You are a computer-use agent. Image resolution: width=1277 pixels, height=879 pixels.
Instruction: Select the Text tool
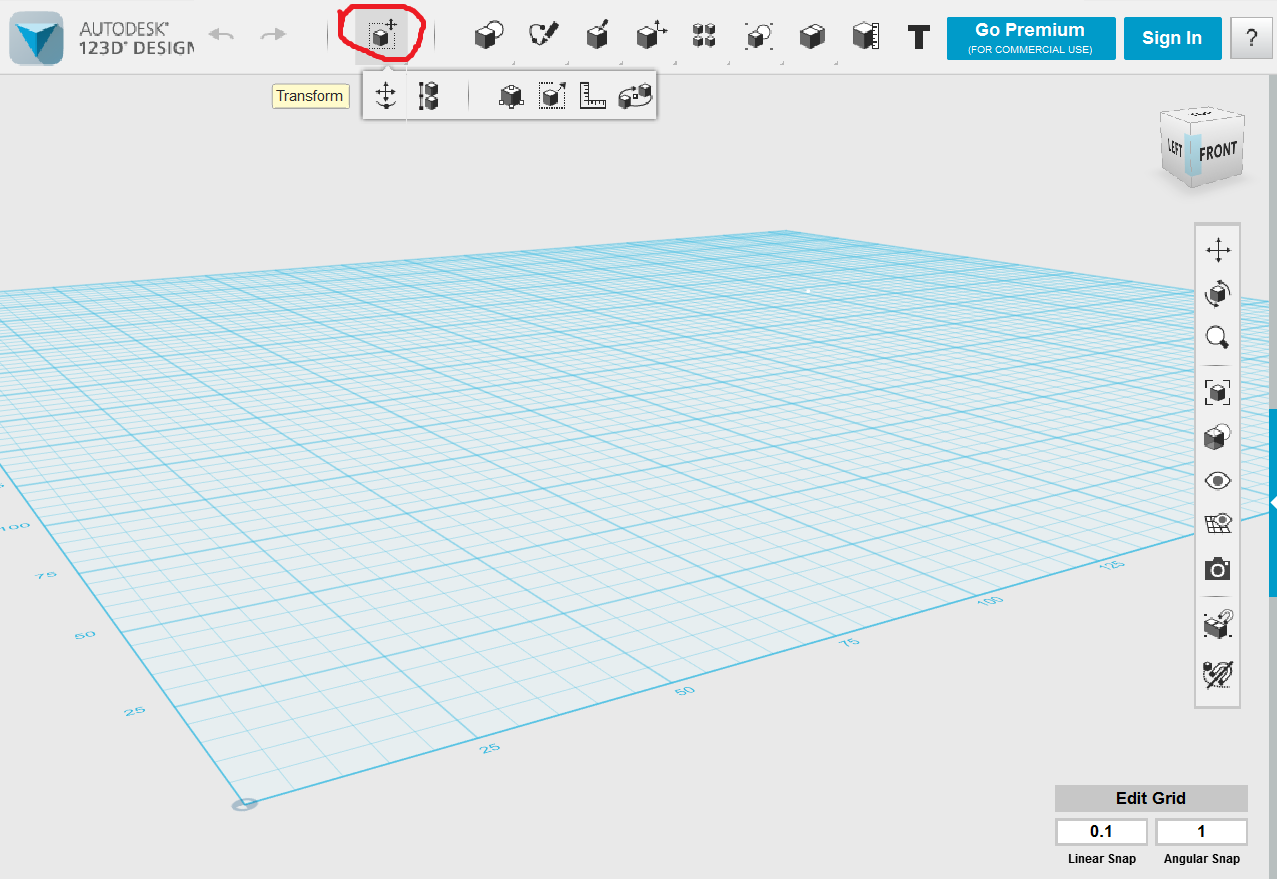pos(919,38)
